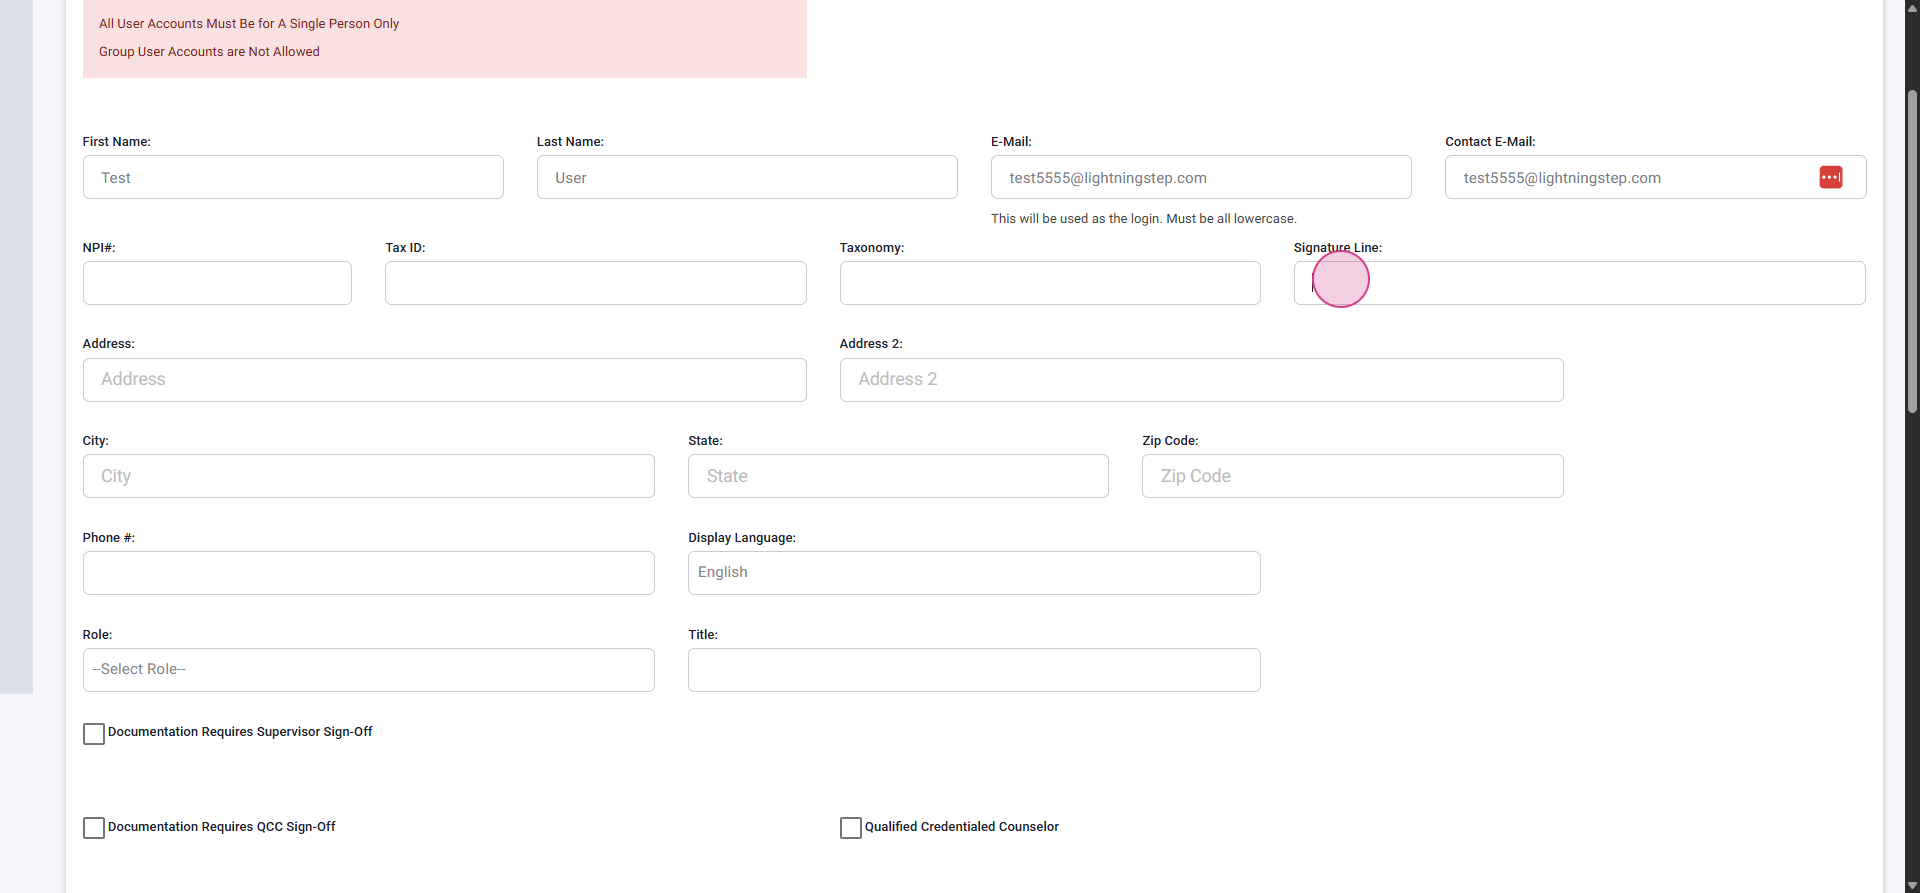Click the Address 2 field
The image size is (1920, 893).
[x=1201, y=380]
